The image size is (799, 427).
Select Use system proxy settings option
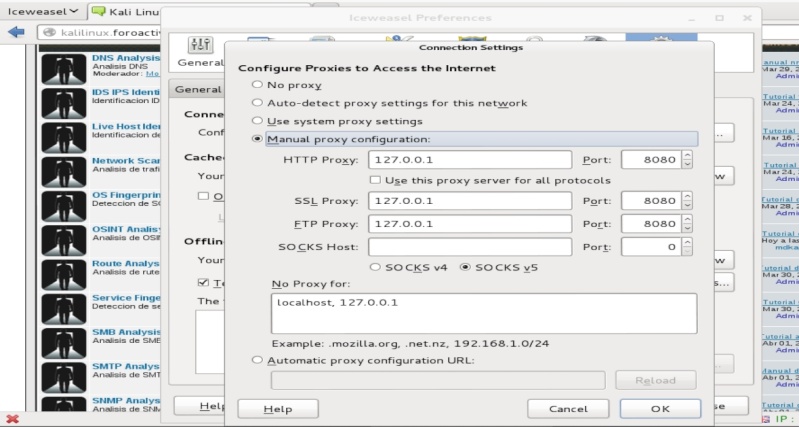(257, 121)
